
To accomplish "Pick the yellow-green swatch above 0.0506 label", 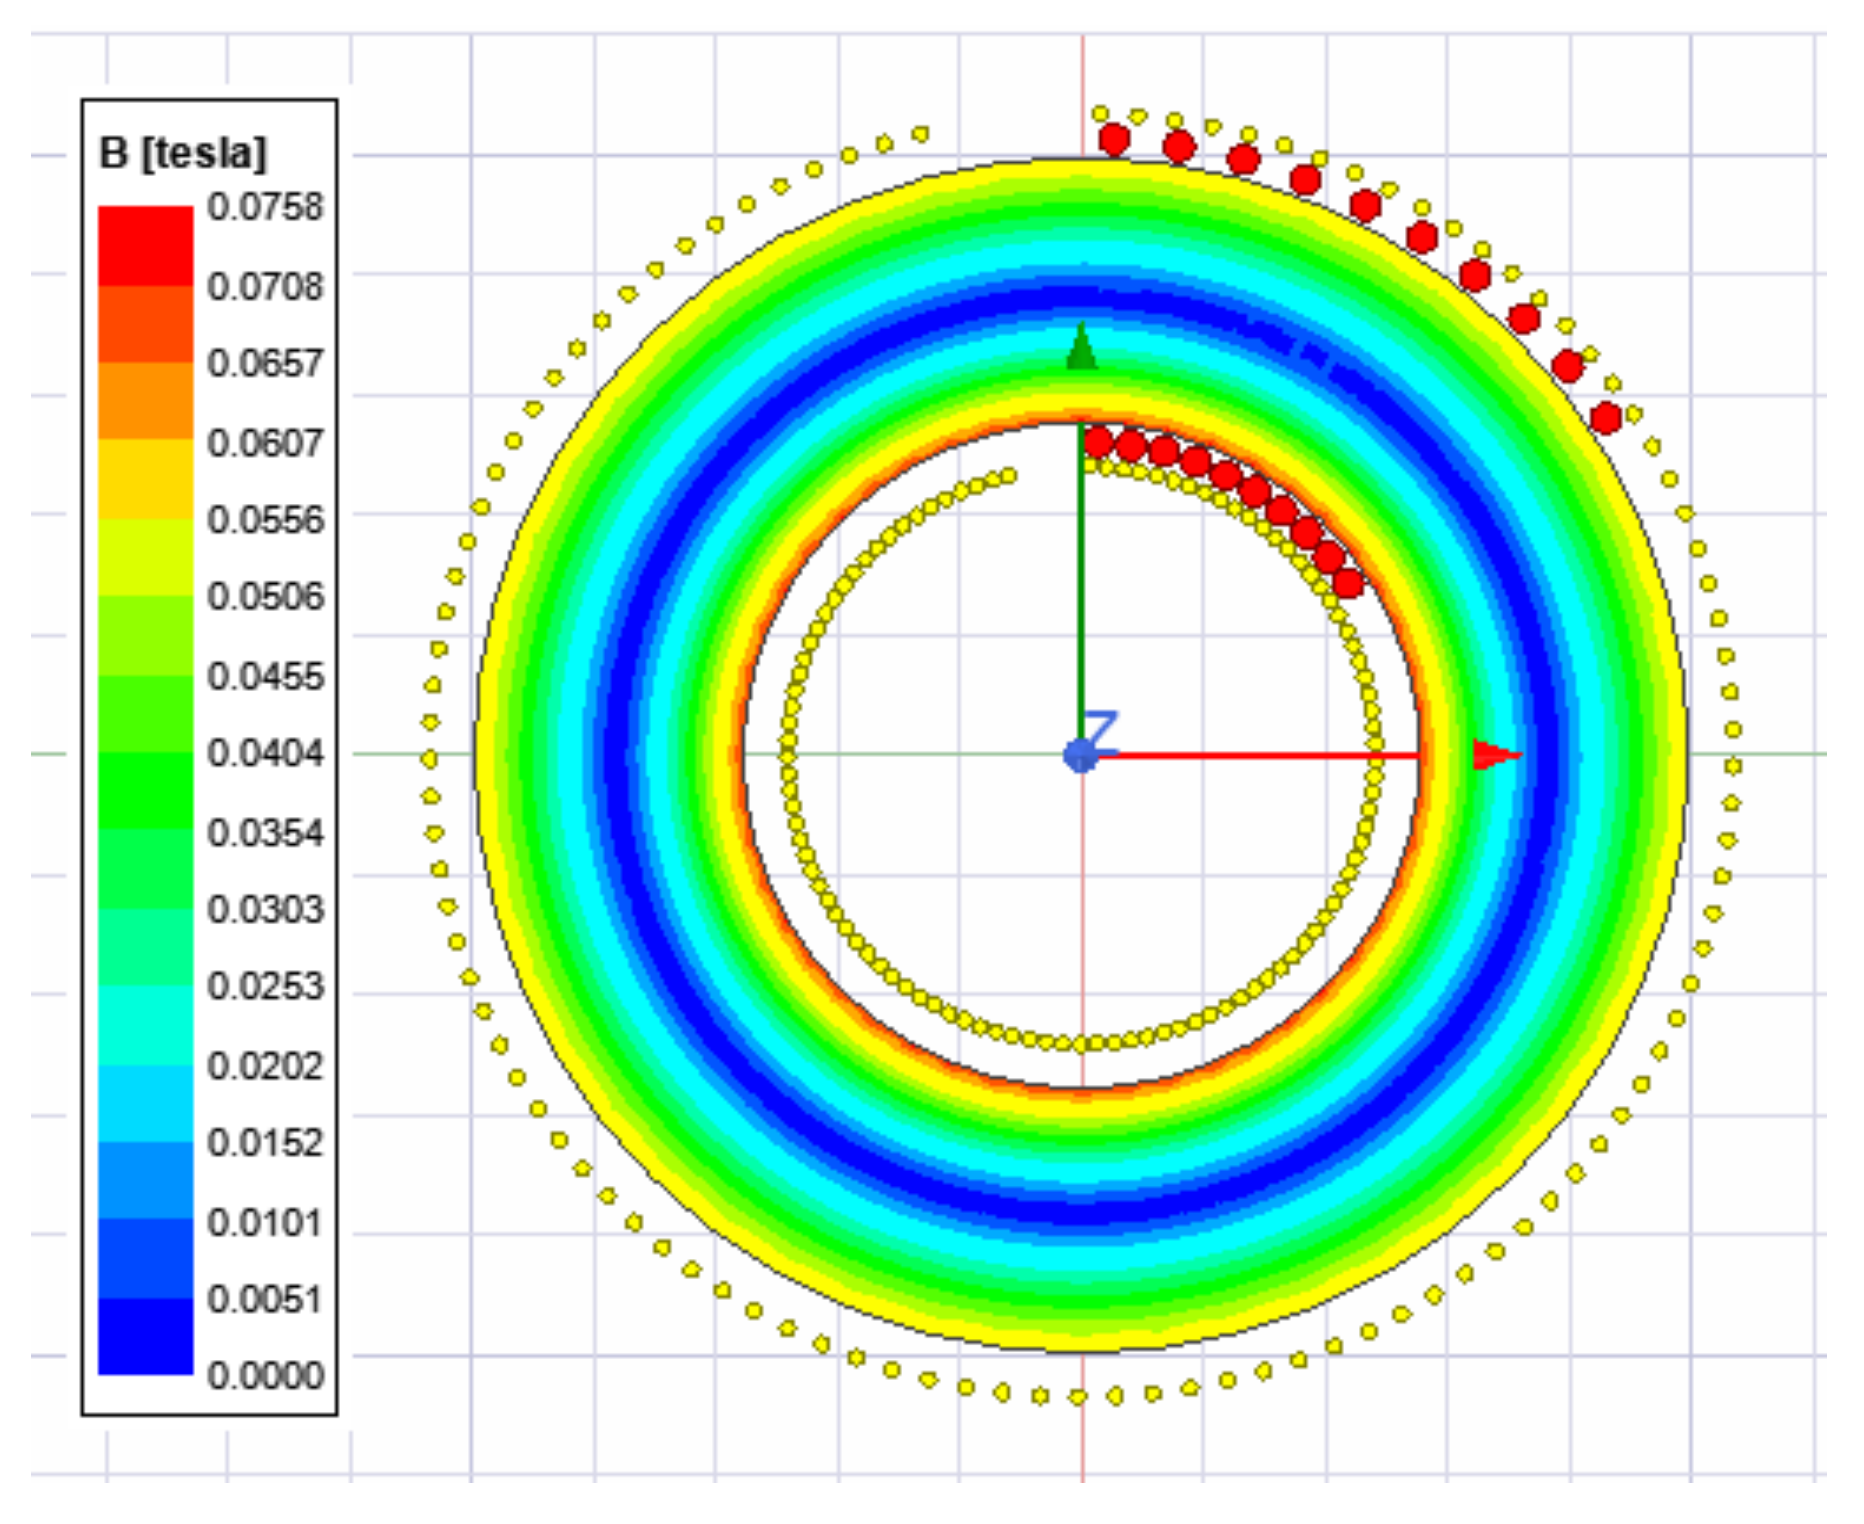I will [x=145, y=557].
